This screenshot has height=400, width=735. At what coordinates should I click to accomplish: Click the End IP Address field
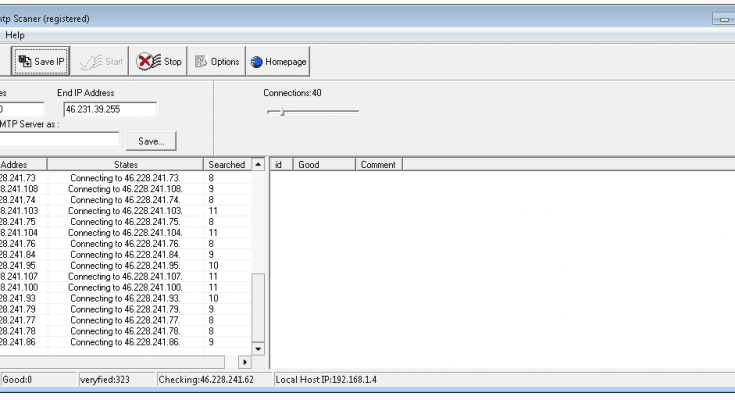pos(109,110)
